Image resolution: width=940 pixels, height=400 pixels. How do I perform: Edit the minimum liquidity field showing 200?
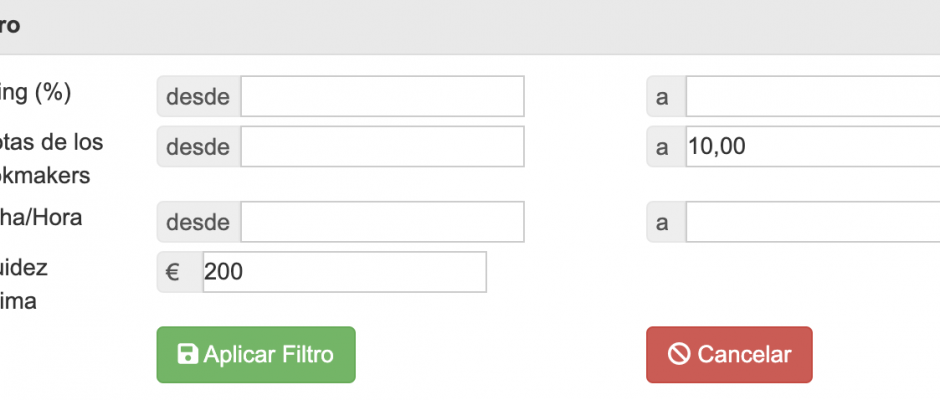[345, 272]
